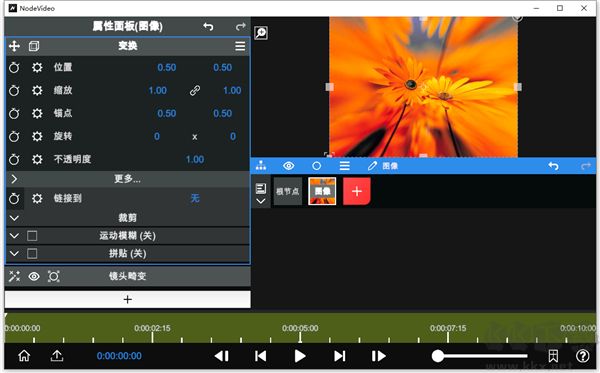Click the layer list icon
Image resolution: width=600 pixels, height=373 pixels.
coord(261,188)
